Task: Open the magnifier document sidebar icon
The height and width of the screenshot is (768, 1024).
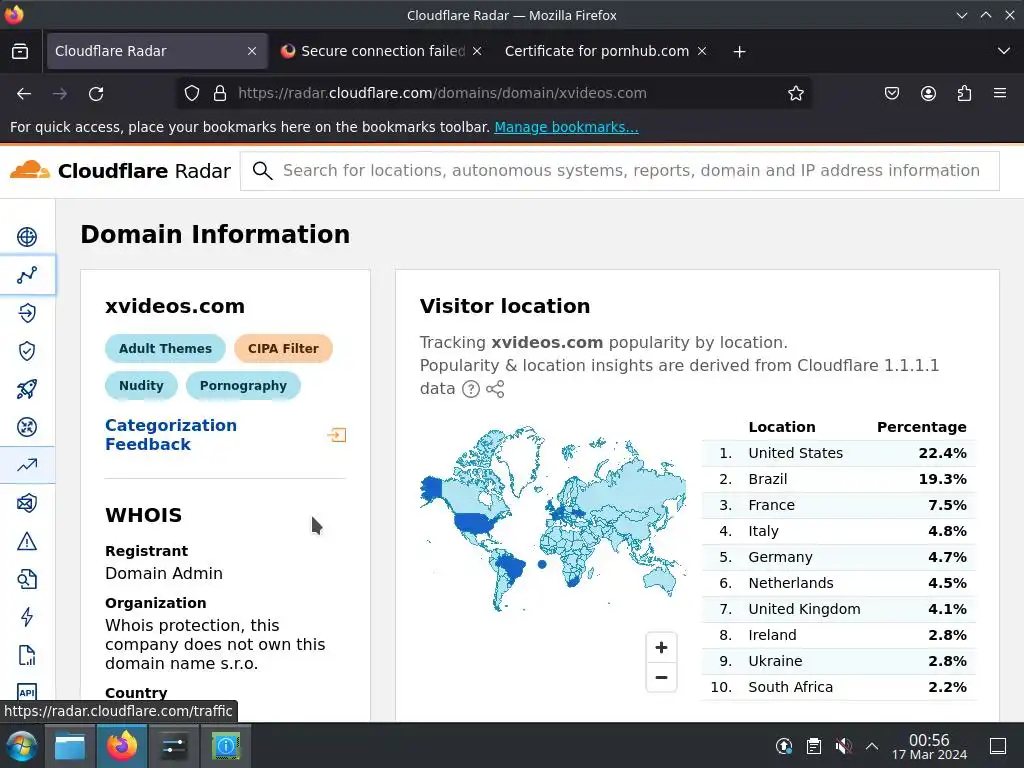Action: tap(27, 579)
